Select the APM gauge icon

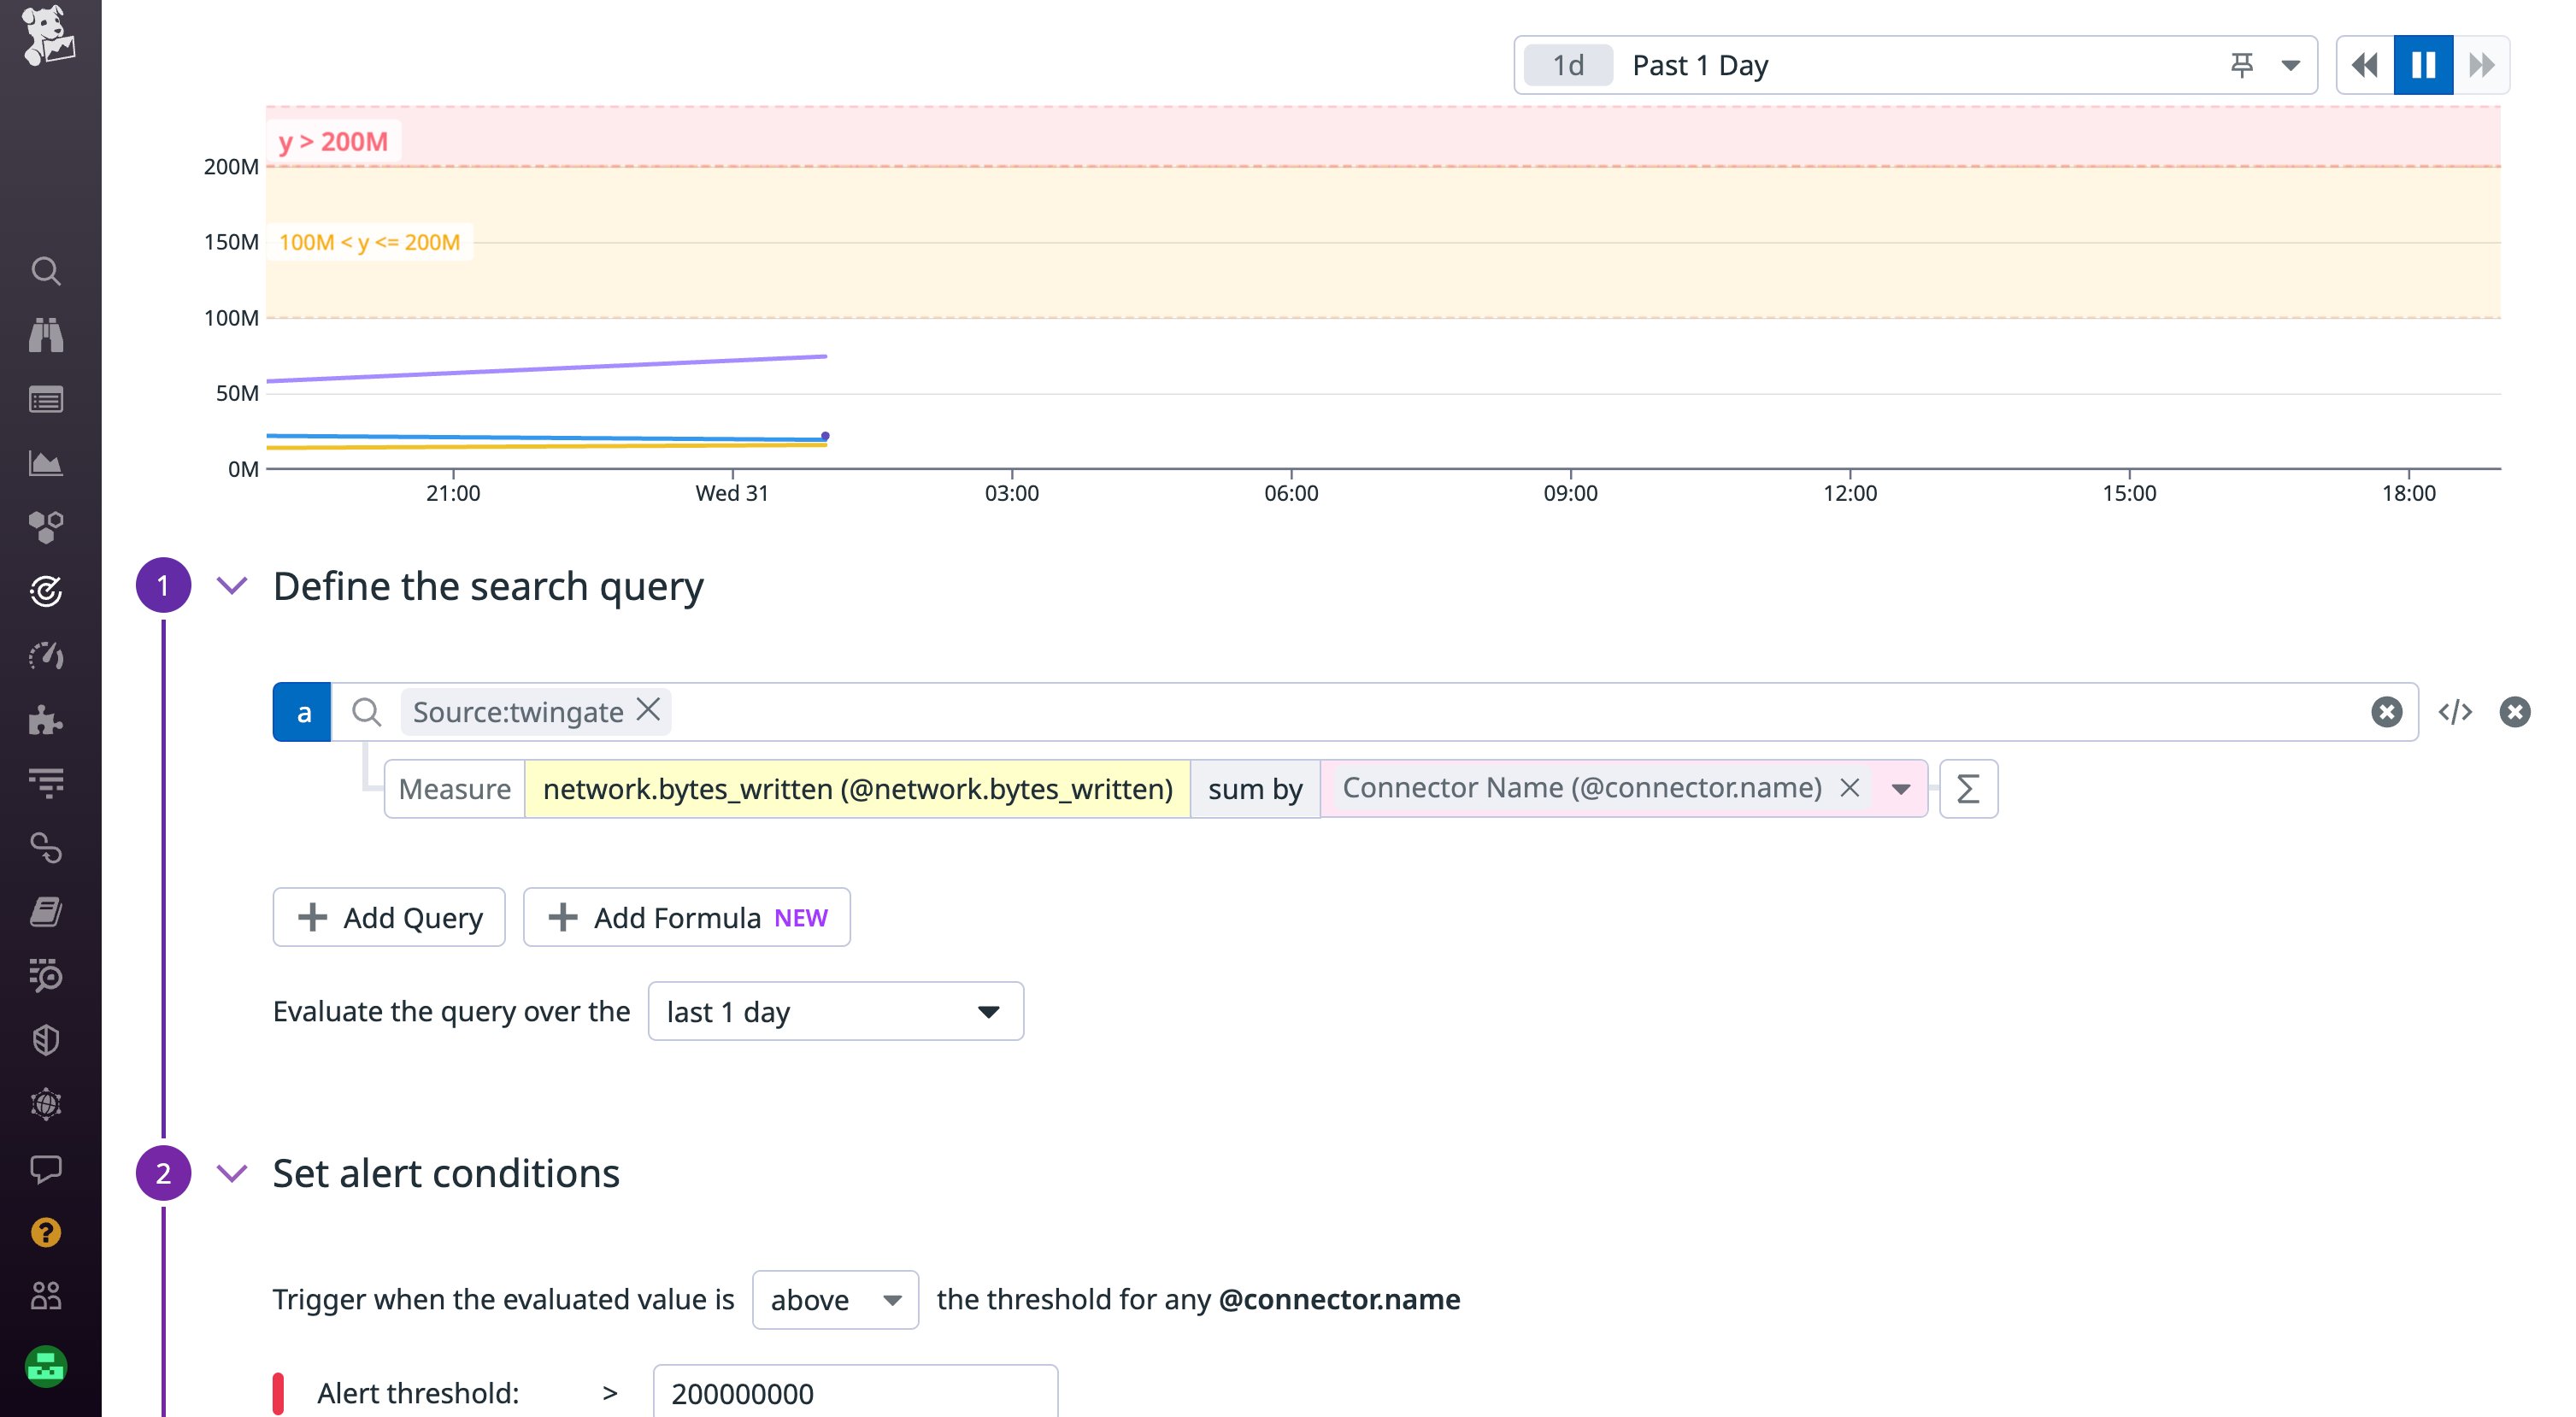(x=46, y=655)
